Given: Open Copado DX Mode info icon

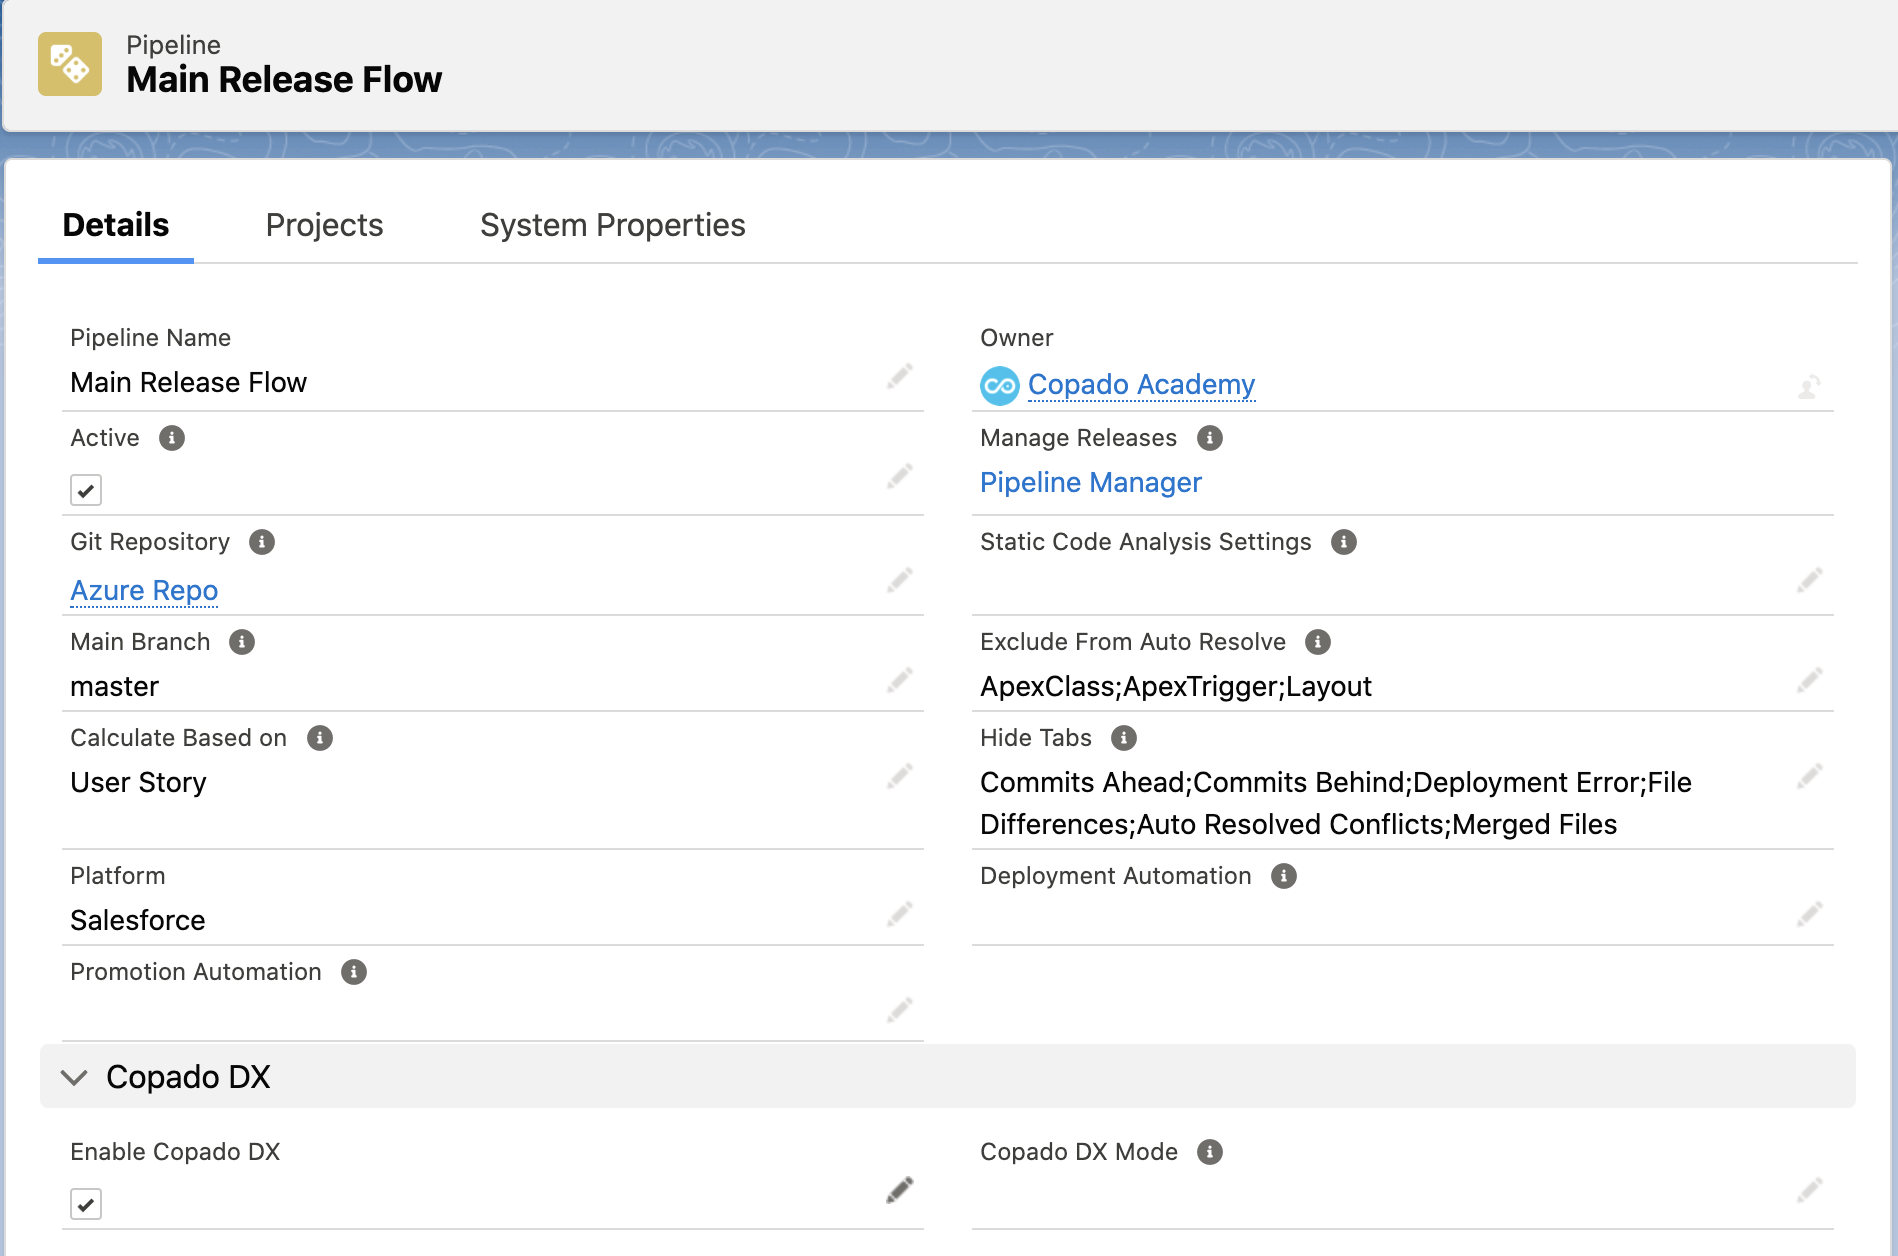Looking at the screenshot, I should click(x=1210, y=1152).
